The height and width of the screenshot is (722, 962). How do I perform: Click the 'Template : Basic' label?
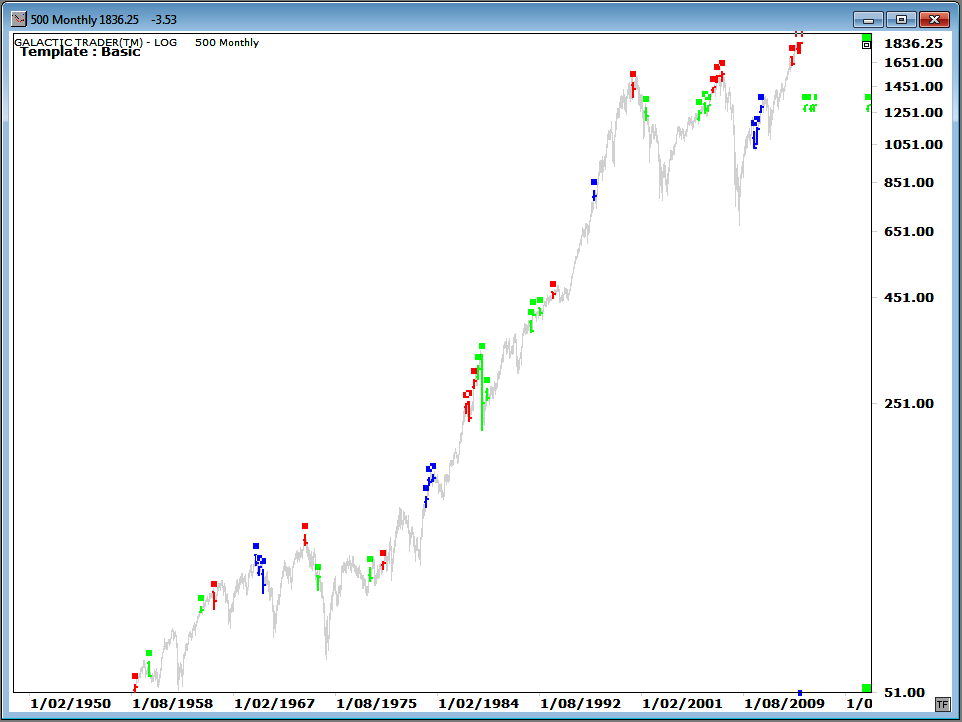(80, 52)
